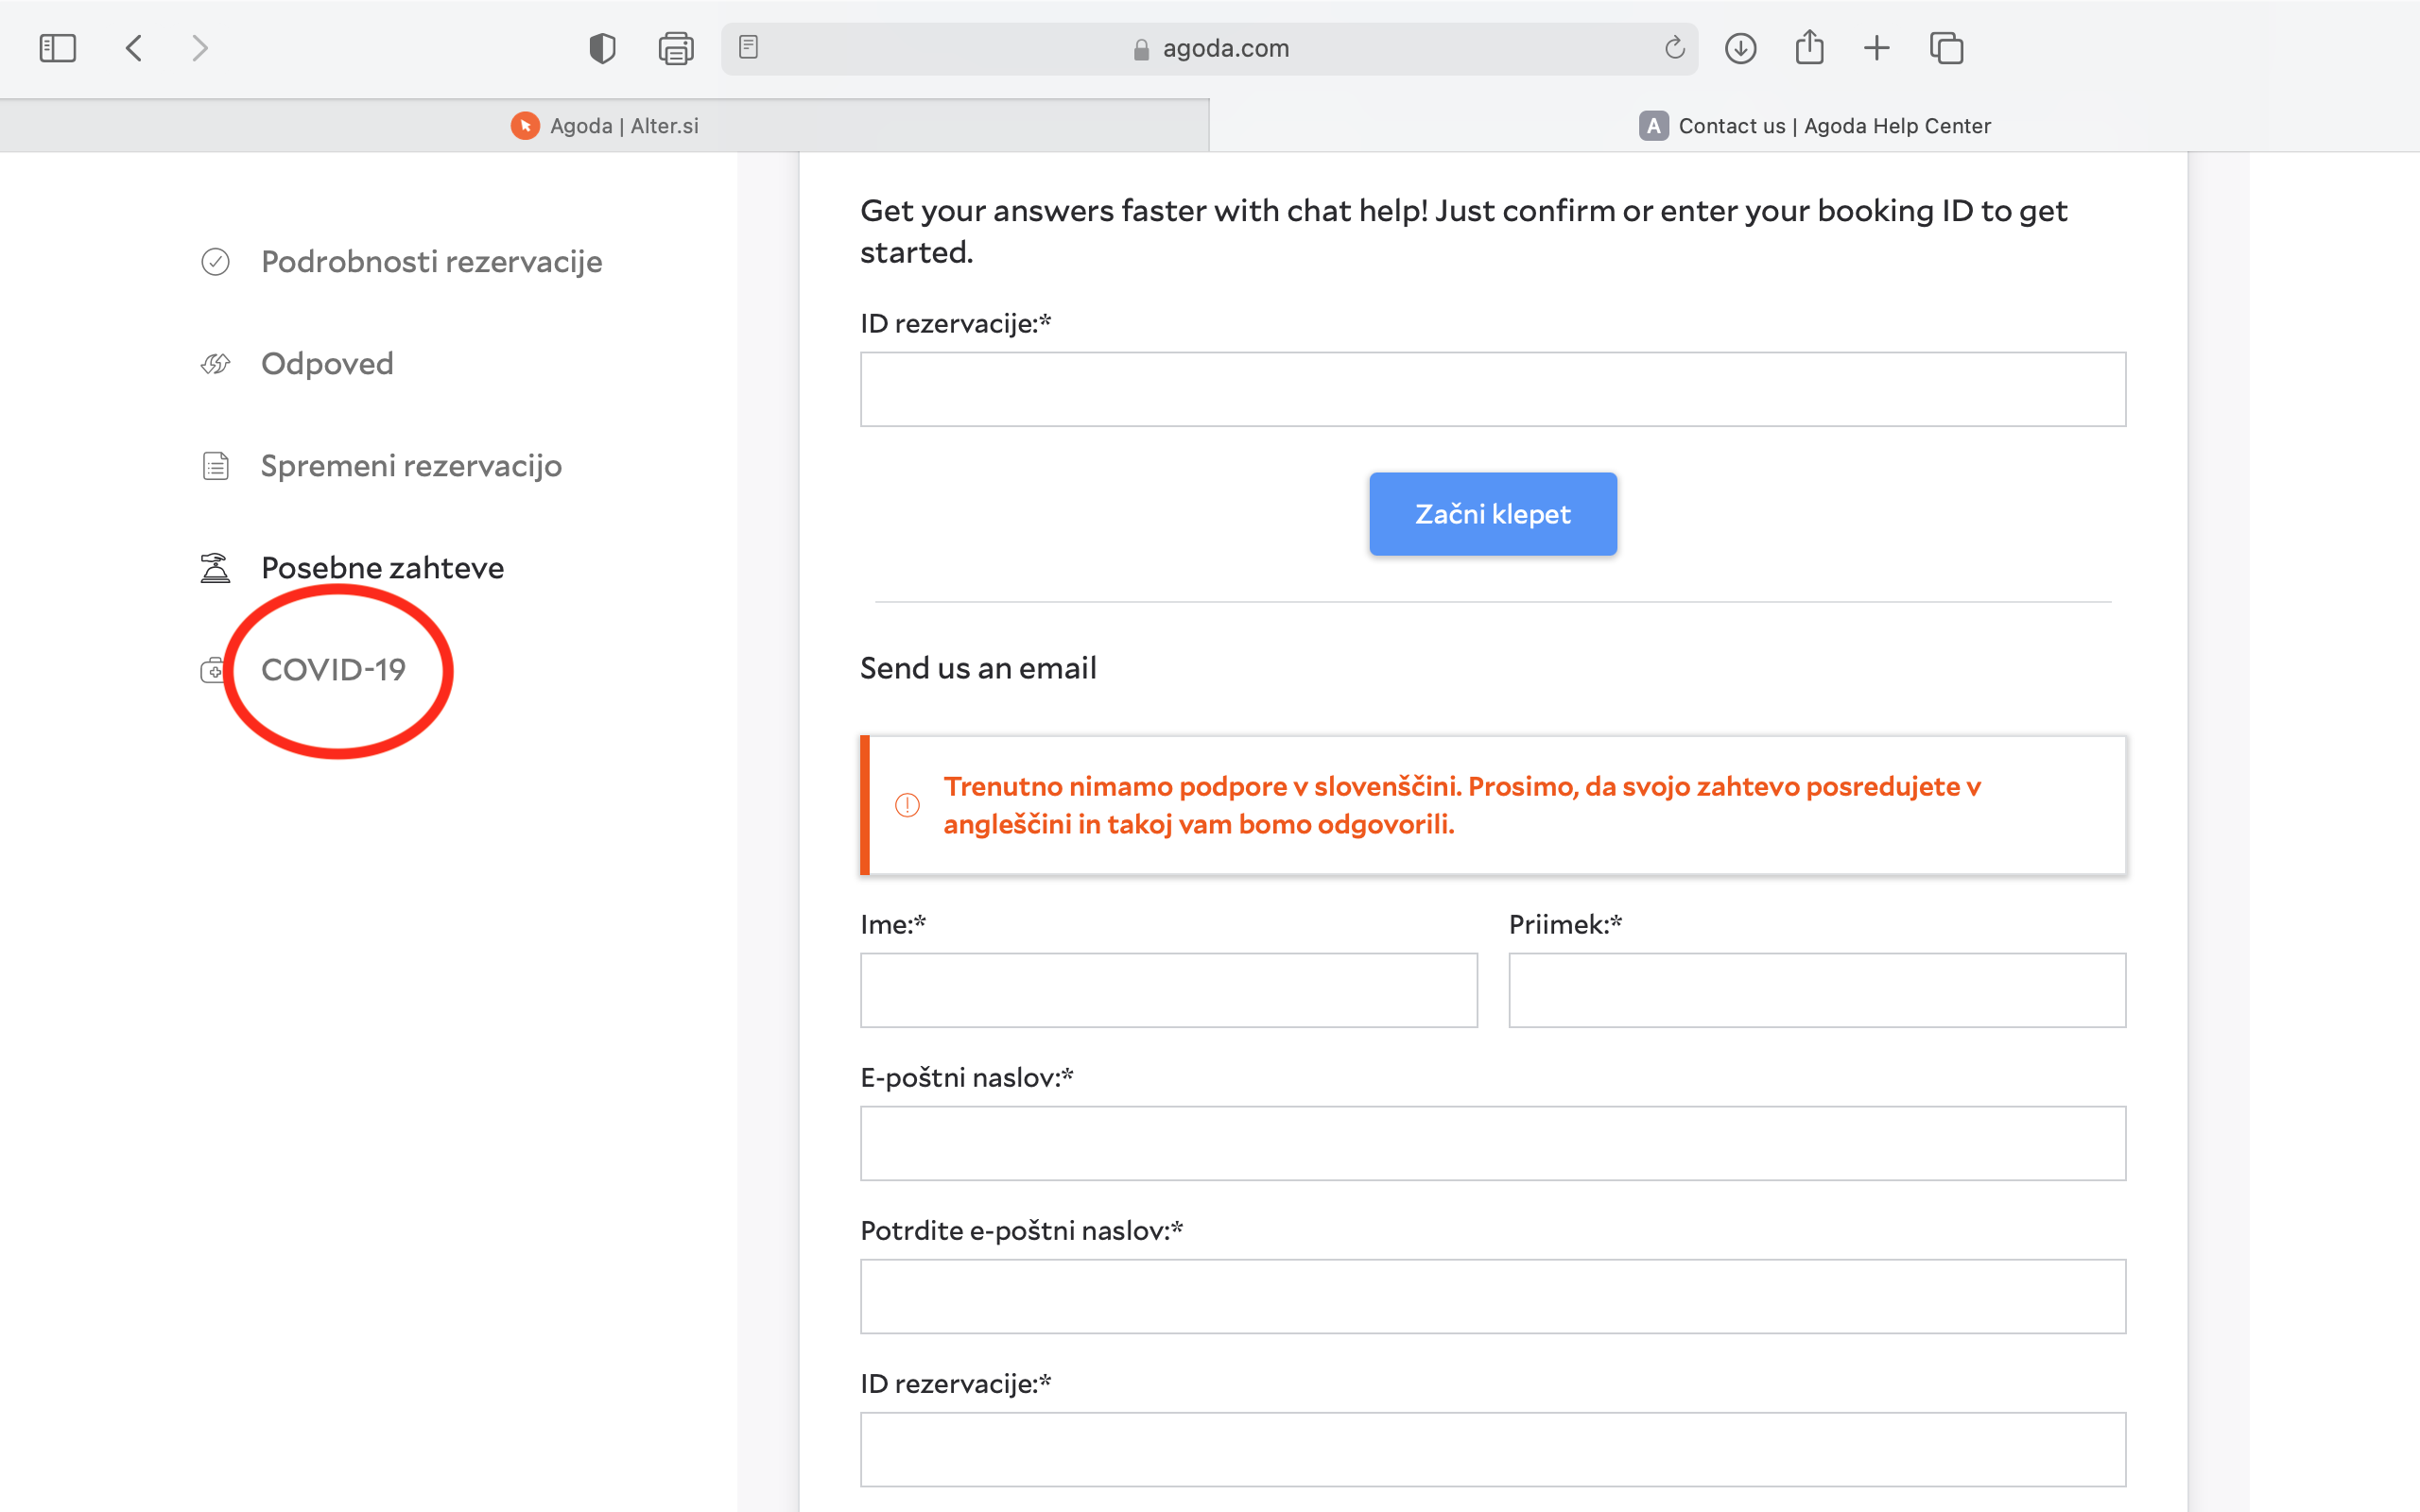Switch to the Agoda | Alter.si tab
This screenshot has width=2420, height=1512.
pos(604,126)
